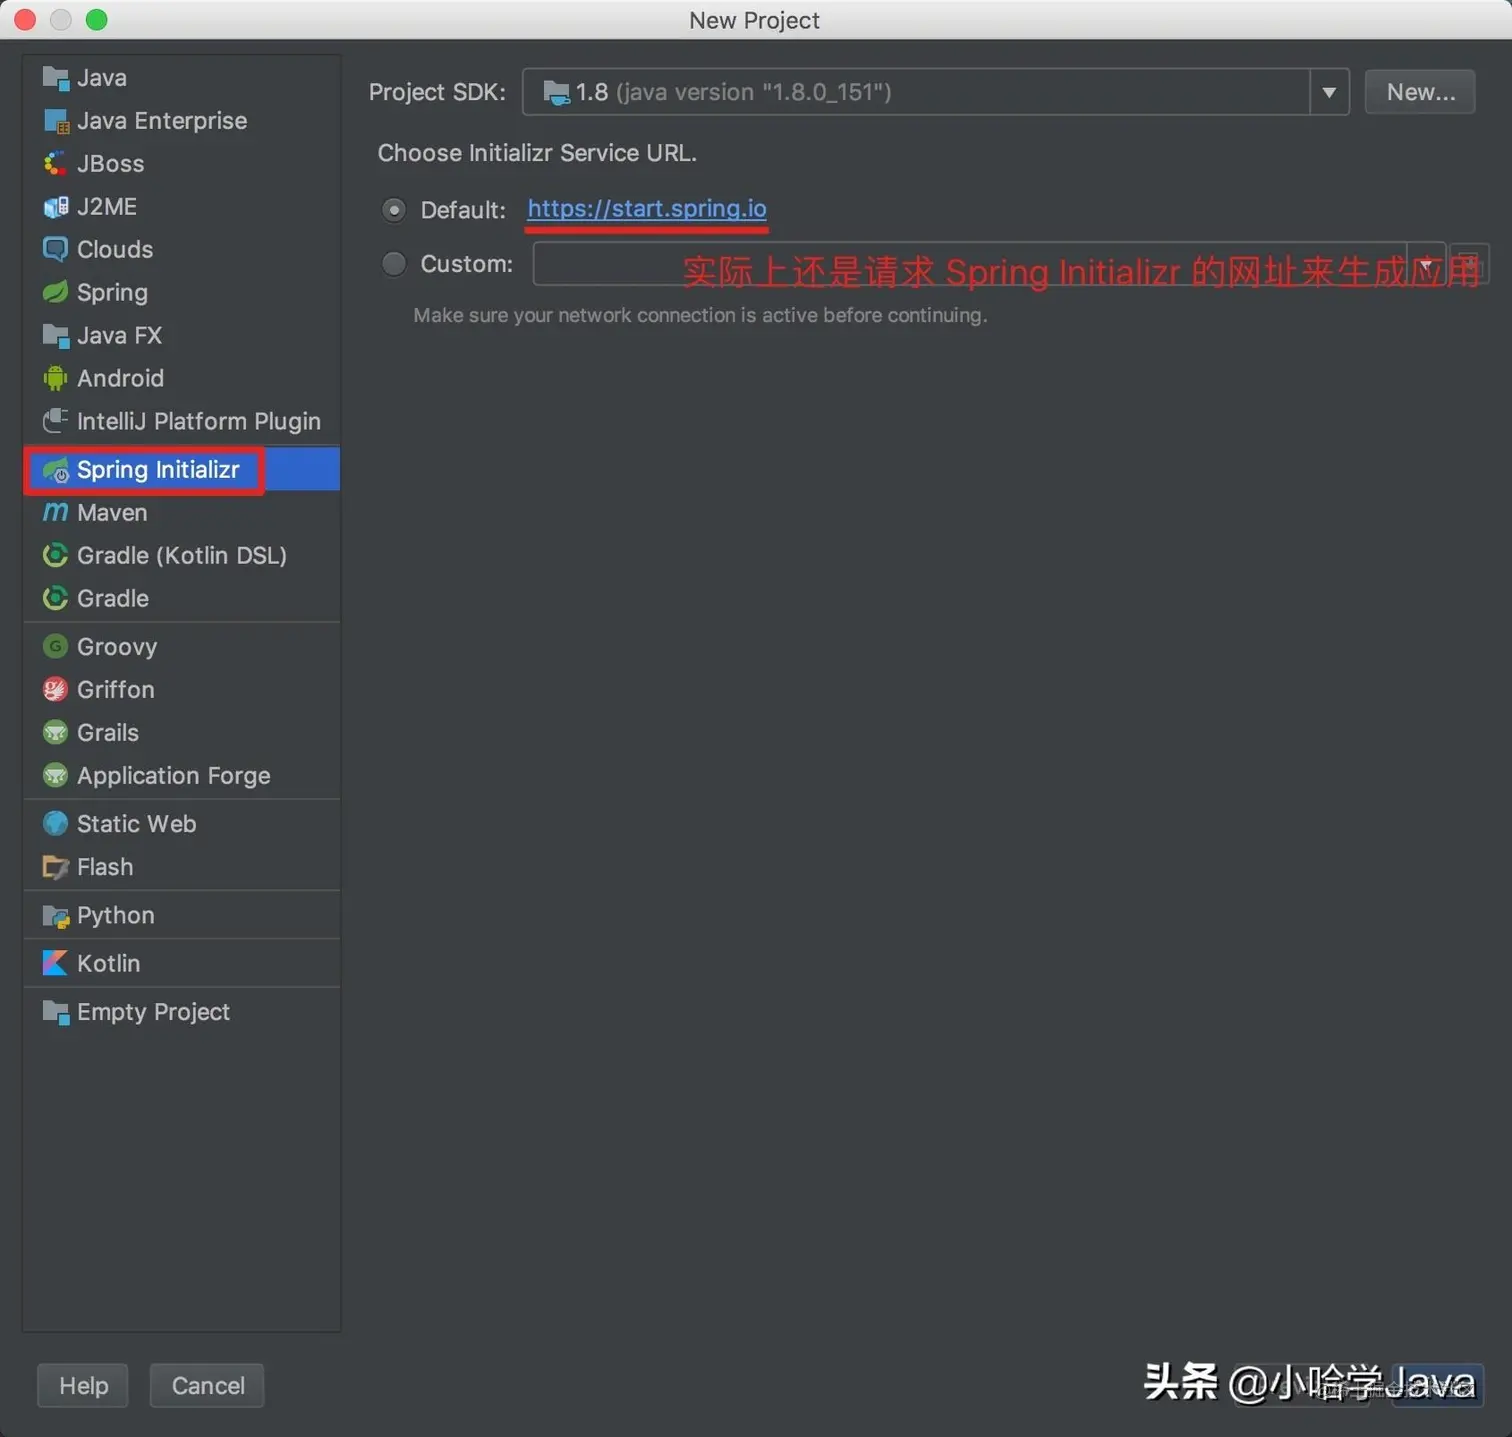
Task: Click the Application Forge icon
Action: pos(56,775)
